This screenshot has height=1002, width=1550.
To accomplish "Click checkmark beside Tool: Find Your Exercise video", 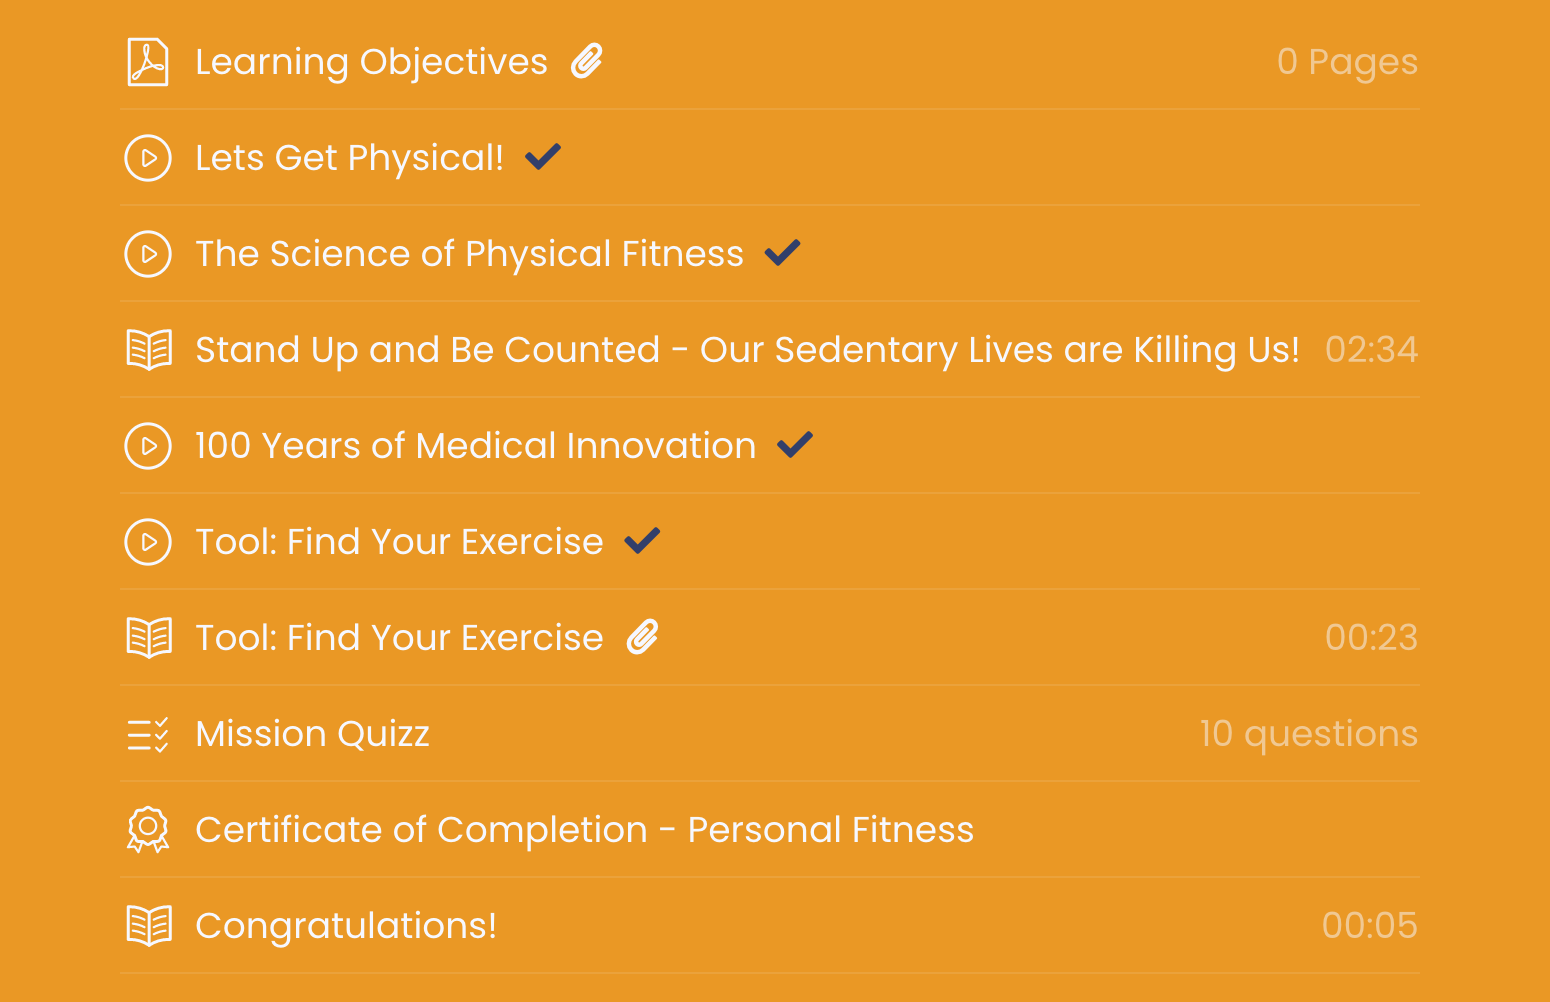I will click(x=642, y=540).
